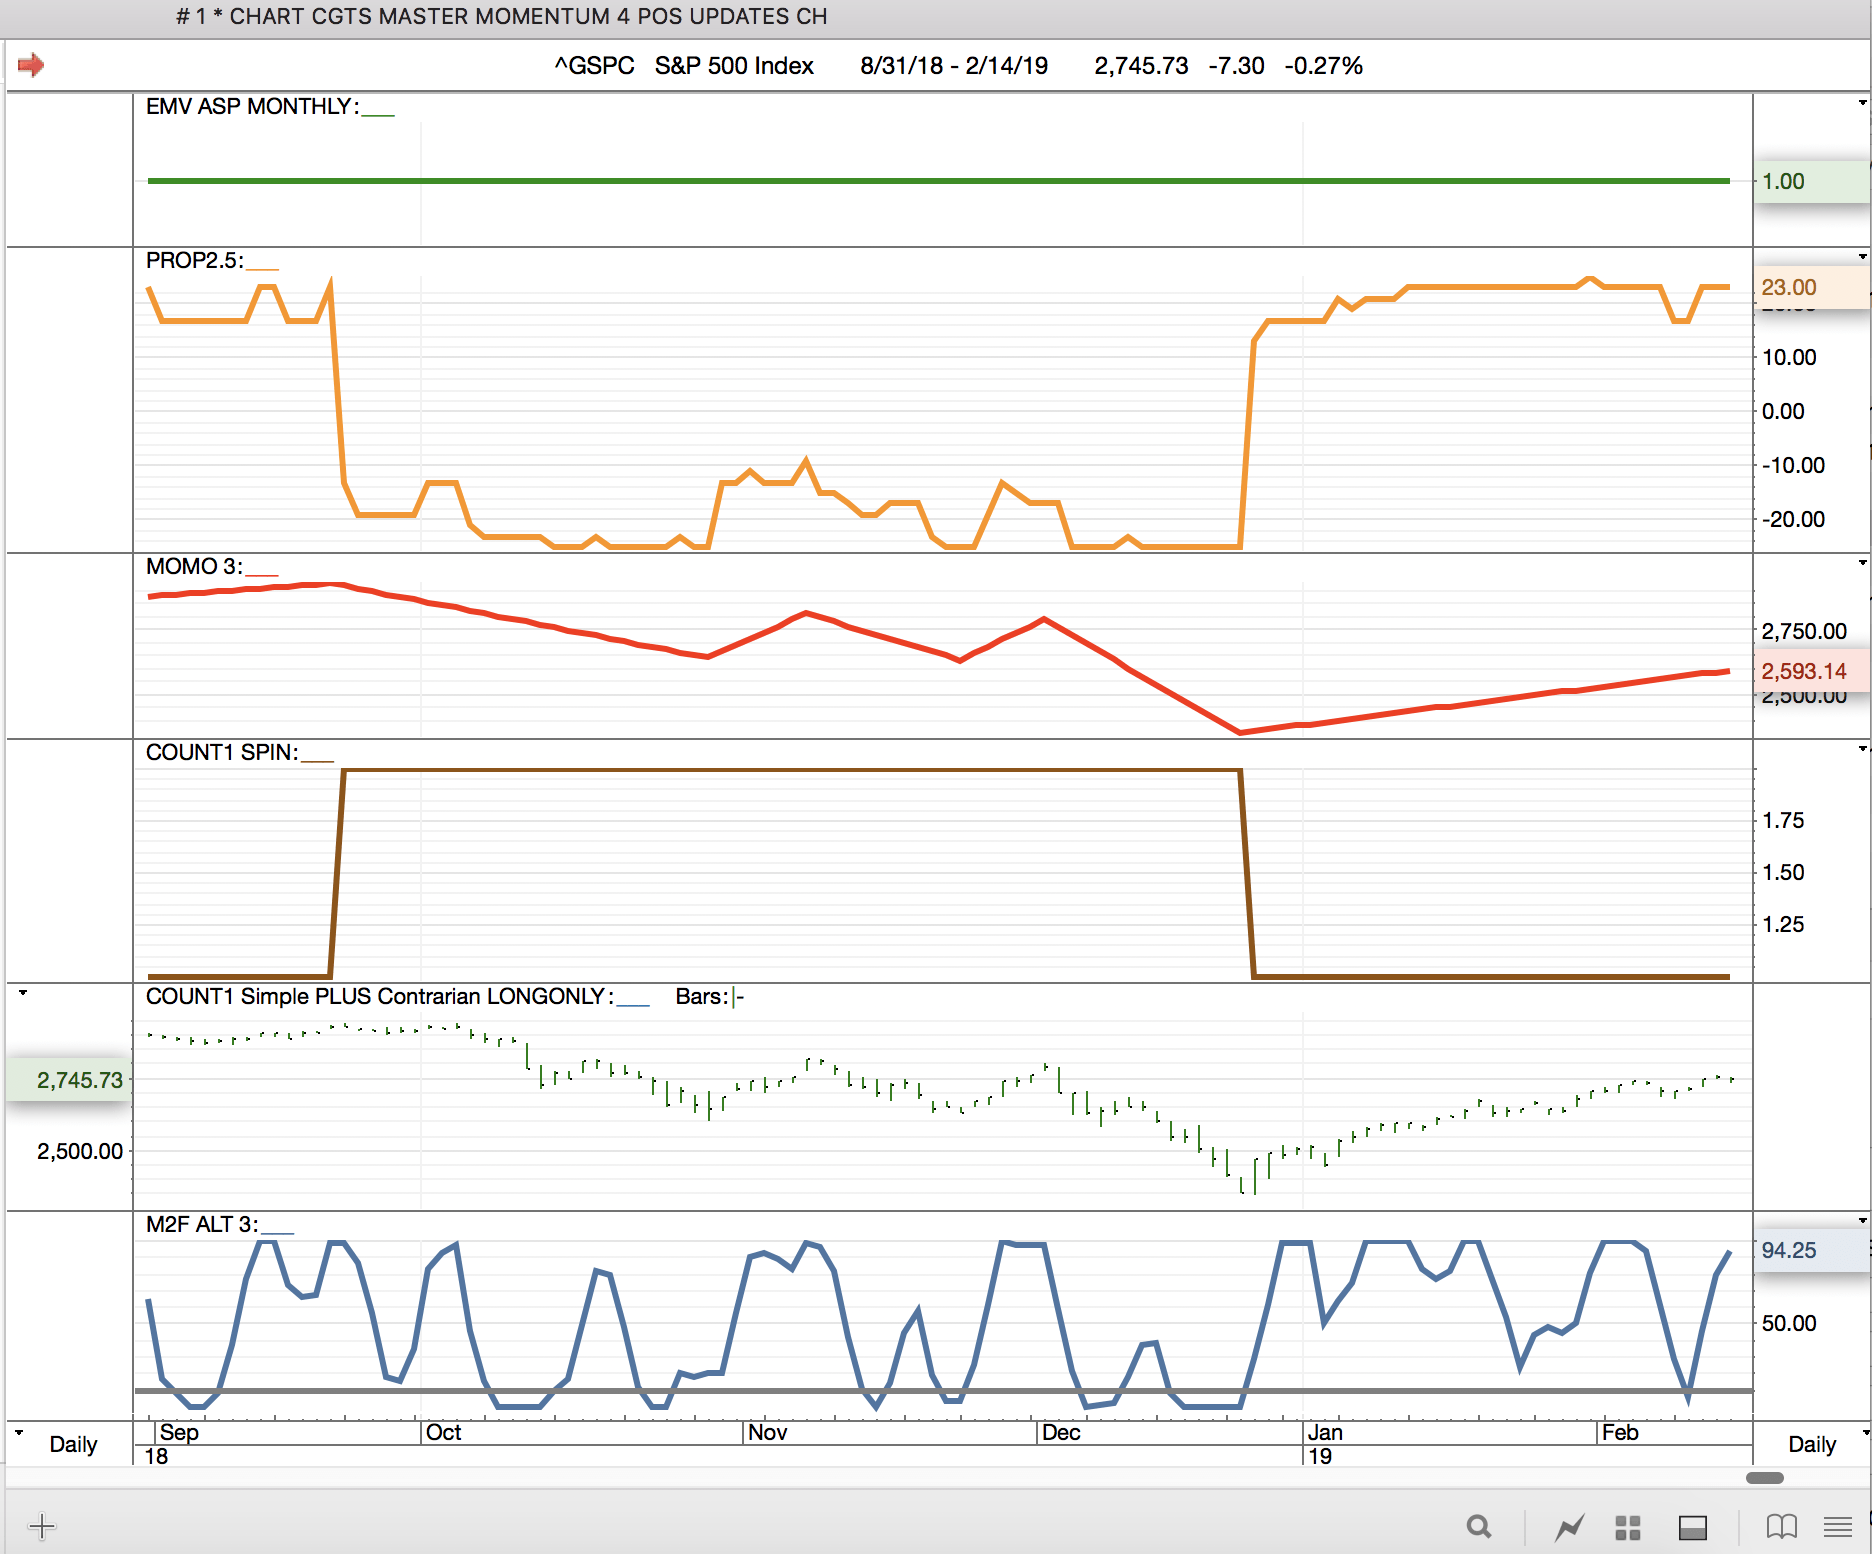Screen dimensions: 1872x1554
Task: Click the split-pane layout icon
Action: pyautogui.click(x=1692, y=1527)
